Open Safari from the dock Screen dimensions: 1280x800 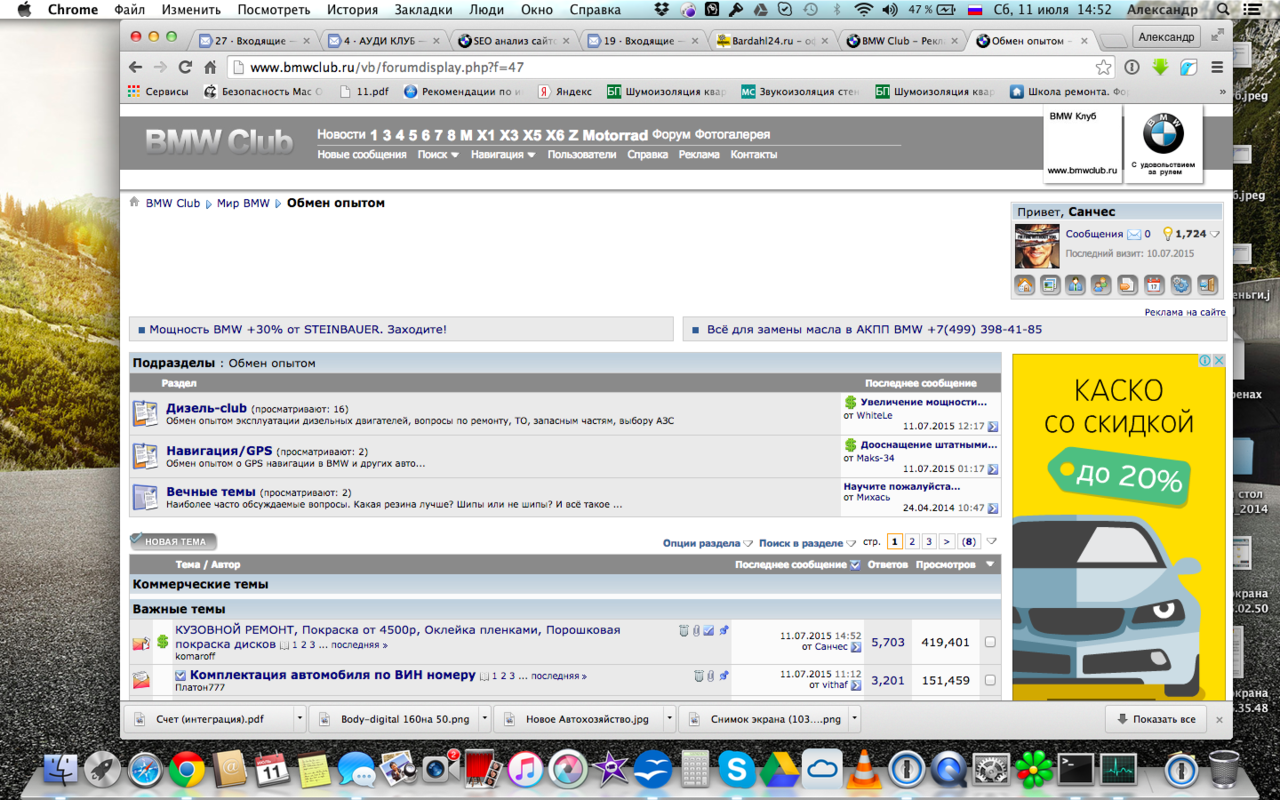point(145,769)
